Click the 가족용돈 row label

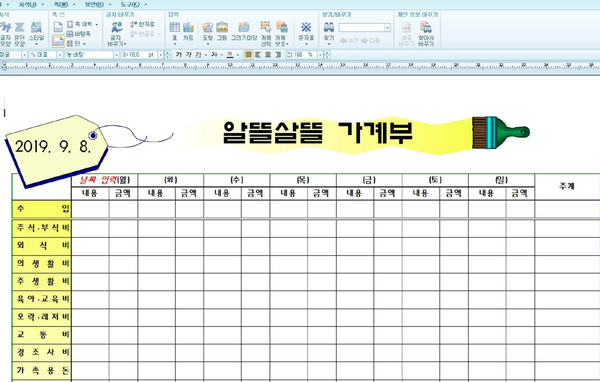coord(42,371)
